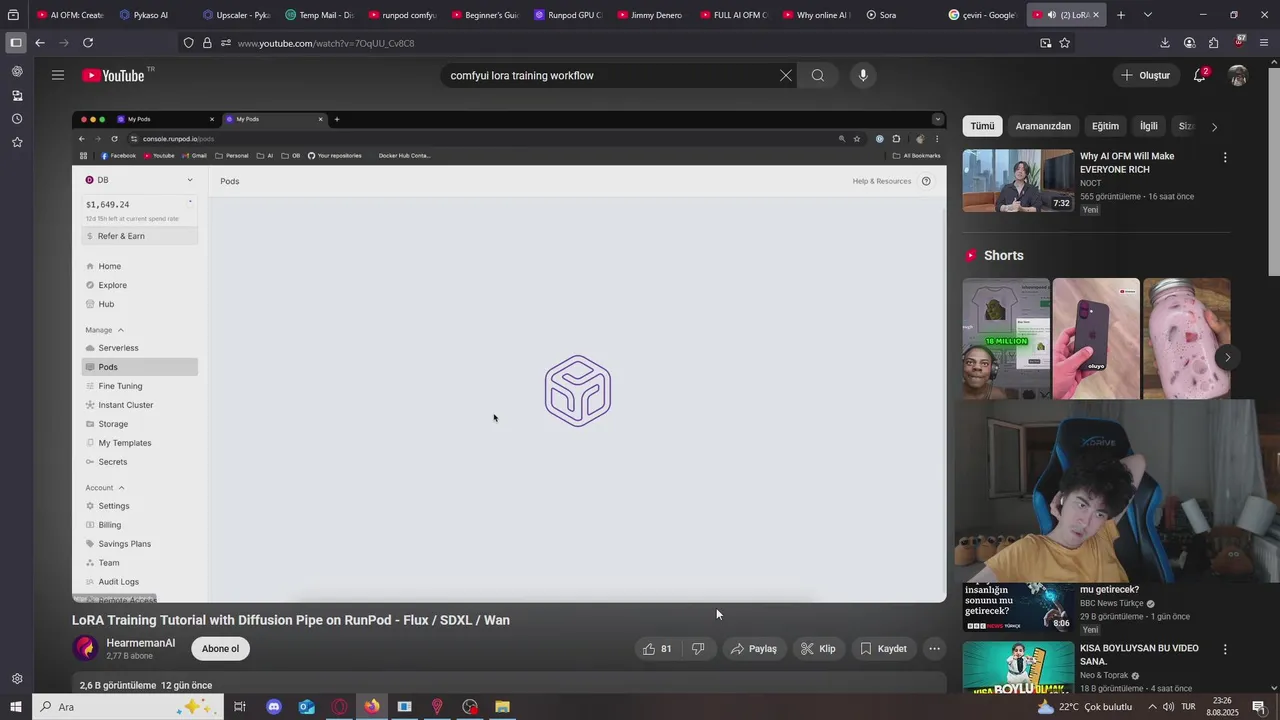Open YouTube notifications bell
This screenshot has height=720, width=1280.
(1200, 75)
